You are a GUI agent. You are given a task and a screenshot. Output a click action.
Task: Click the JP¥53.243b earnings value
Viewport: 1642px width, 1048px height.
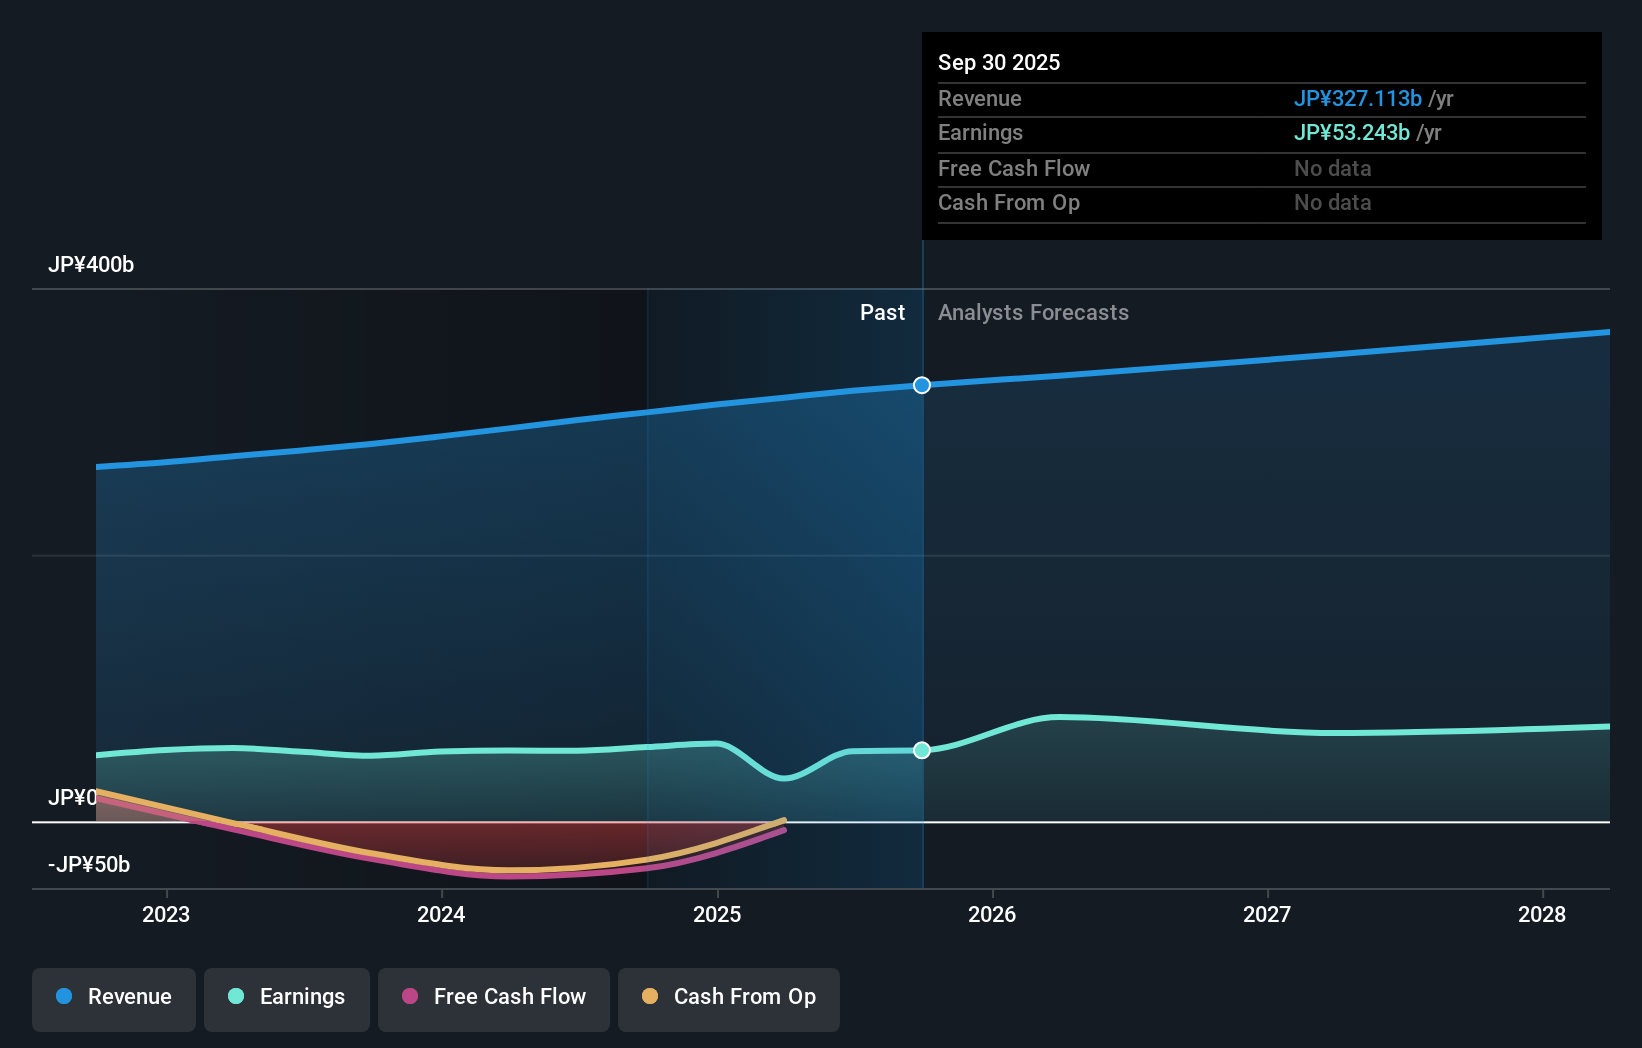pos(1352,132)
